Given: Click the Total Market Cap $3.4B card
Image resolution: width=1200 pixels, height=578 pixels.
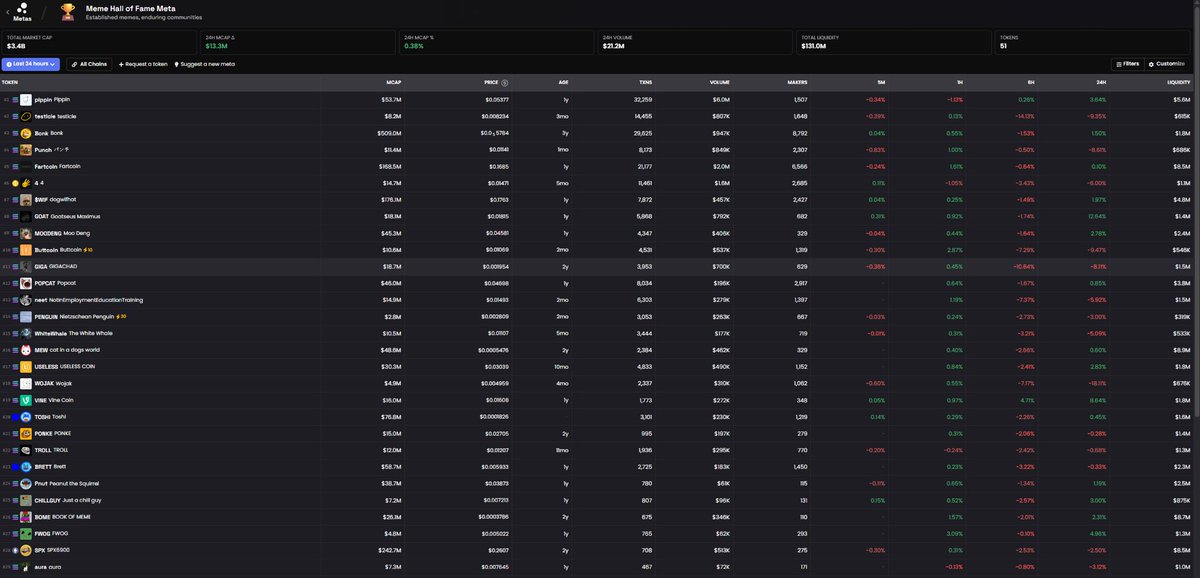Looking at the screenshot, I should (x=98, y=42).
